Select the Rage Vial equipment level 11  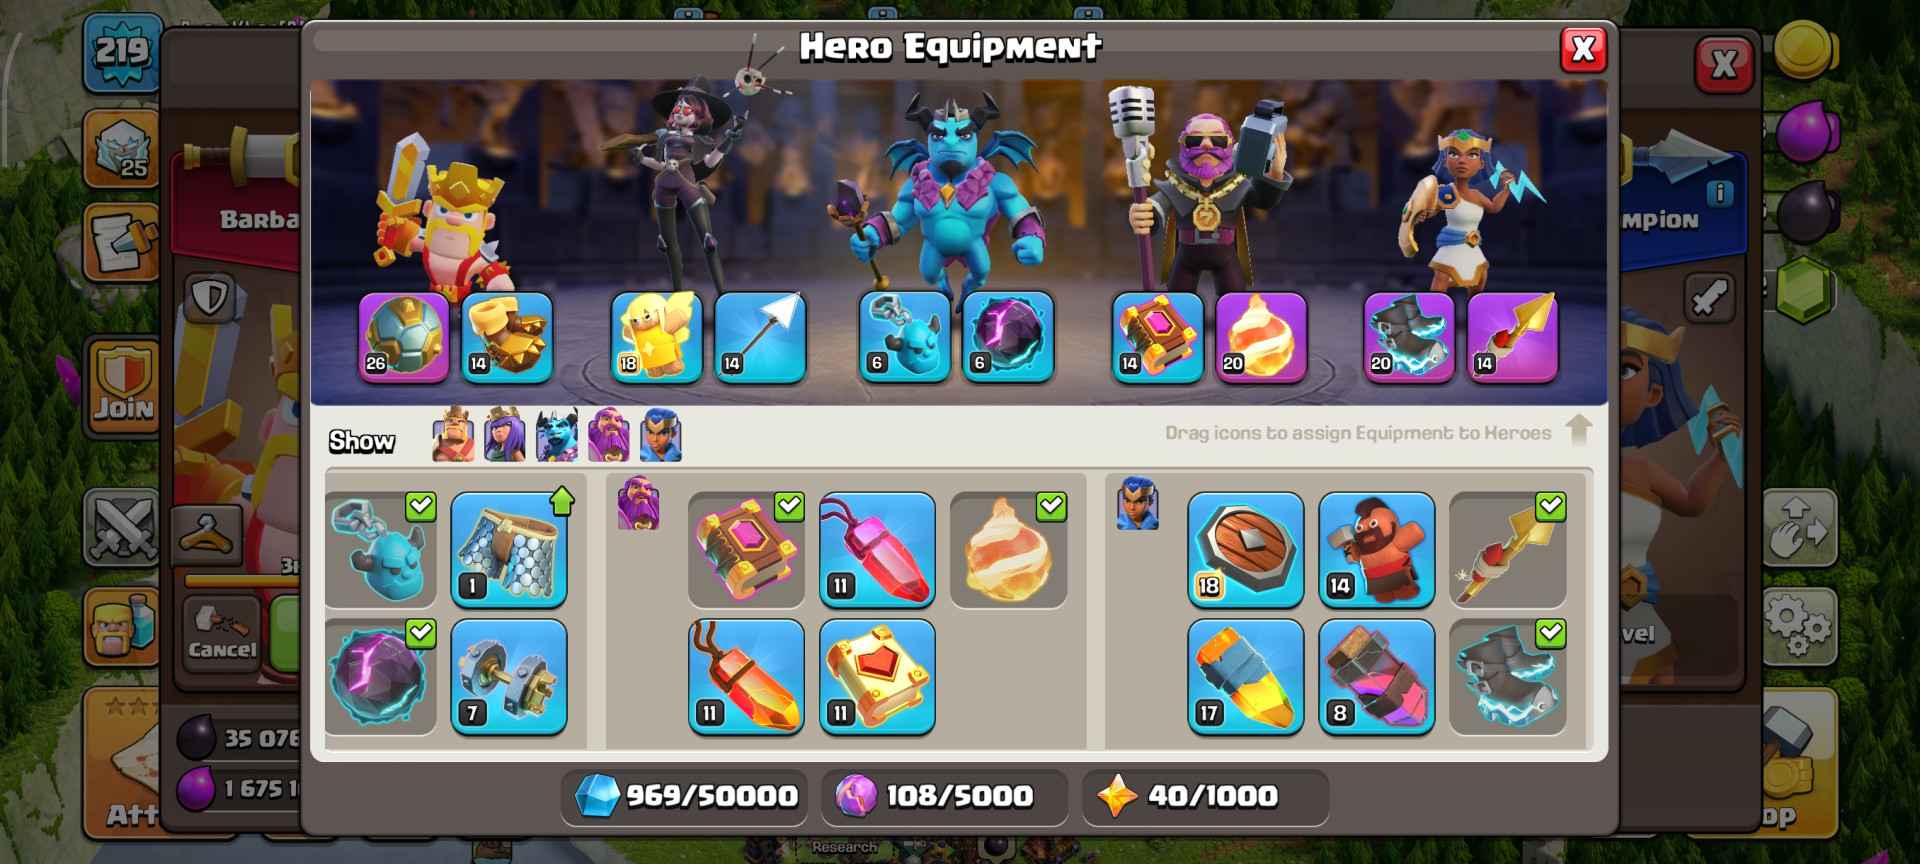coord(746,677)
